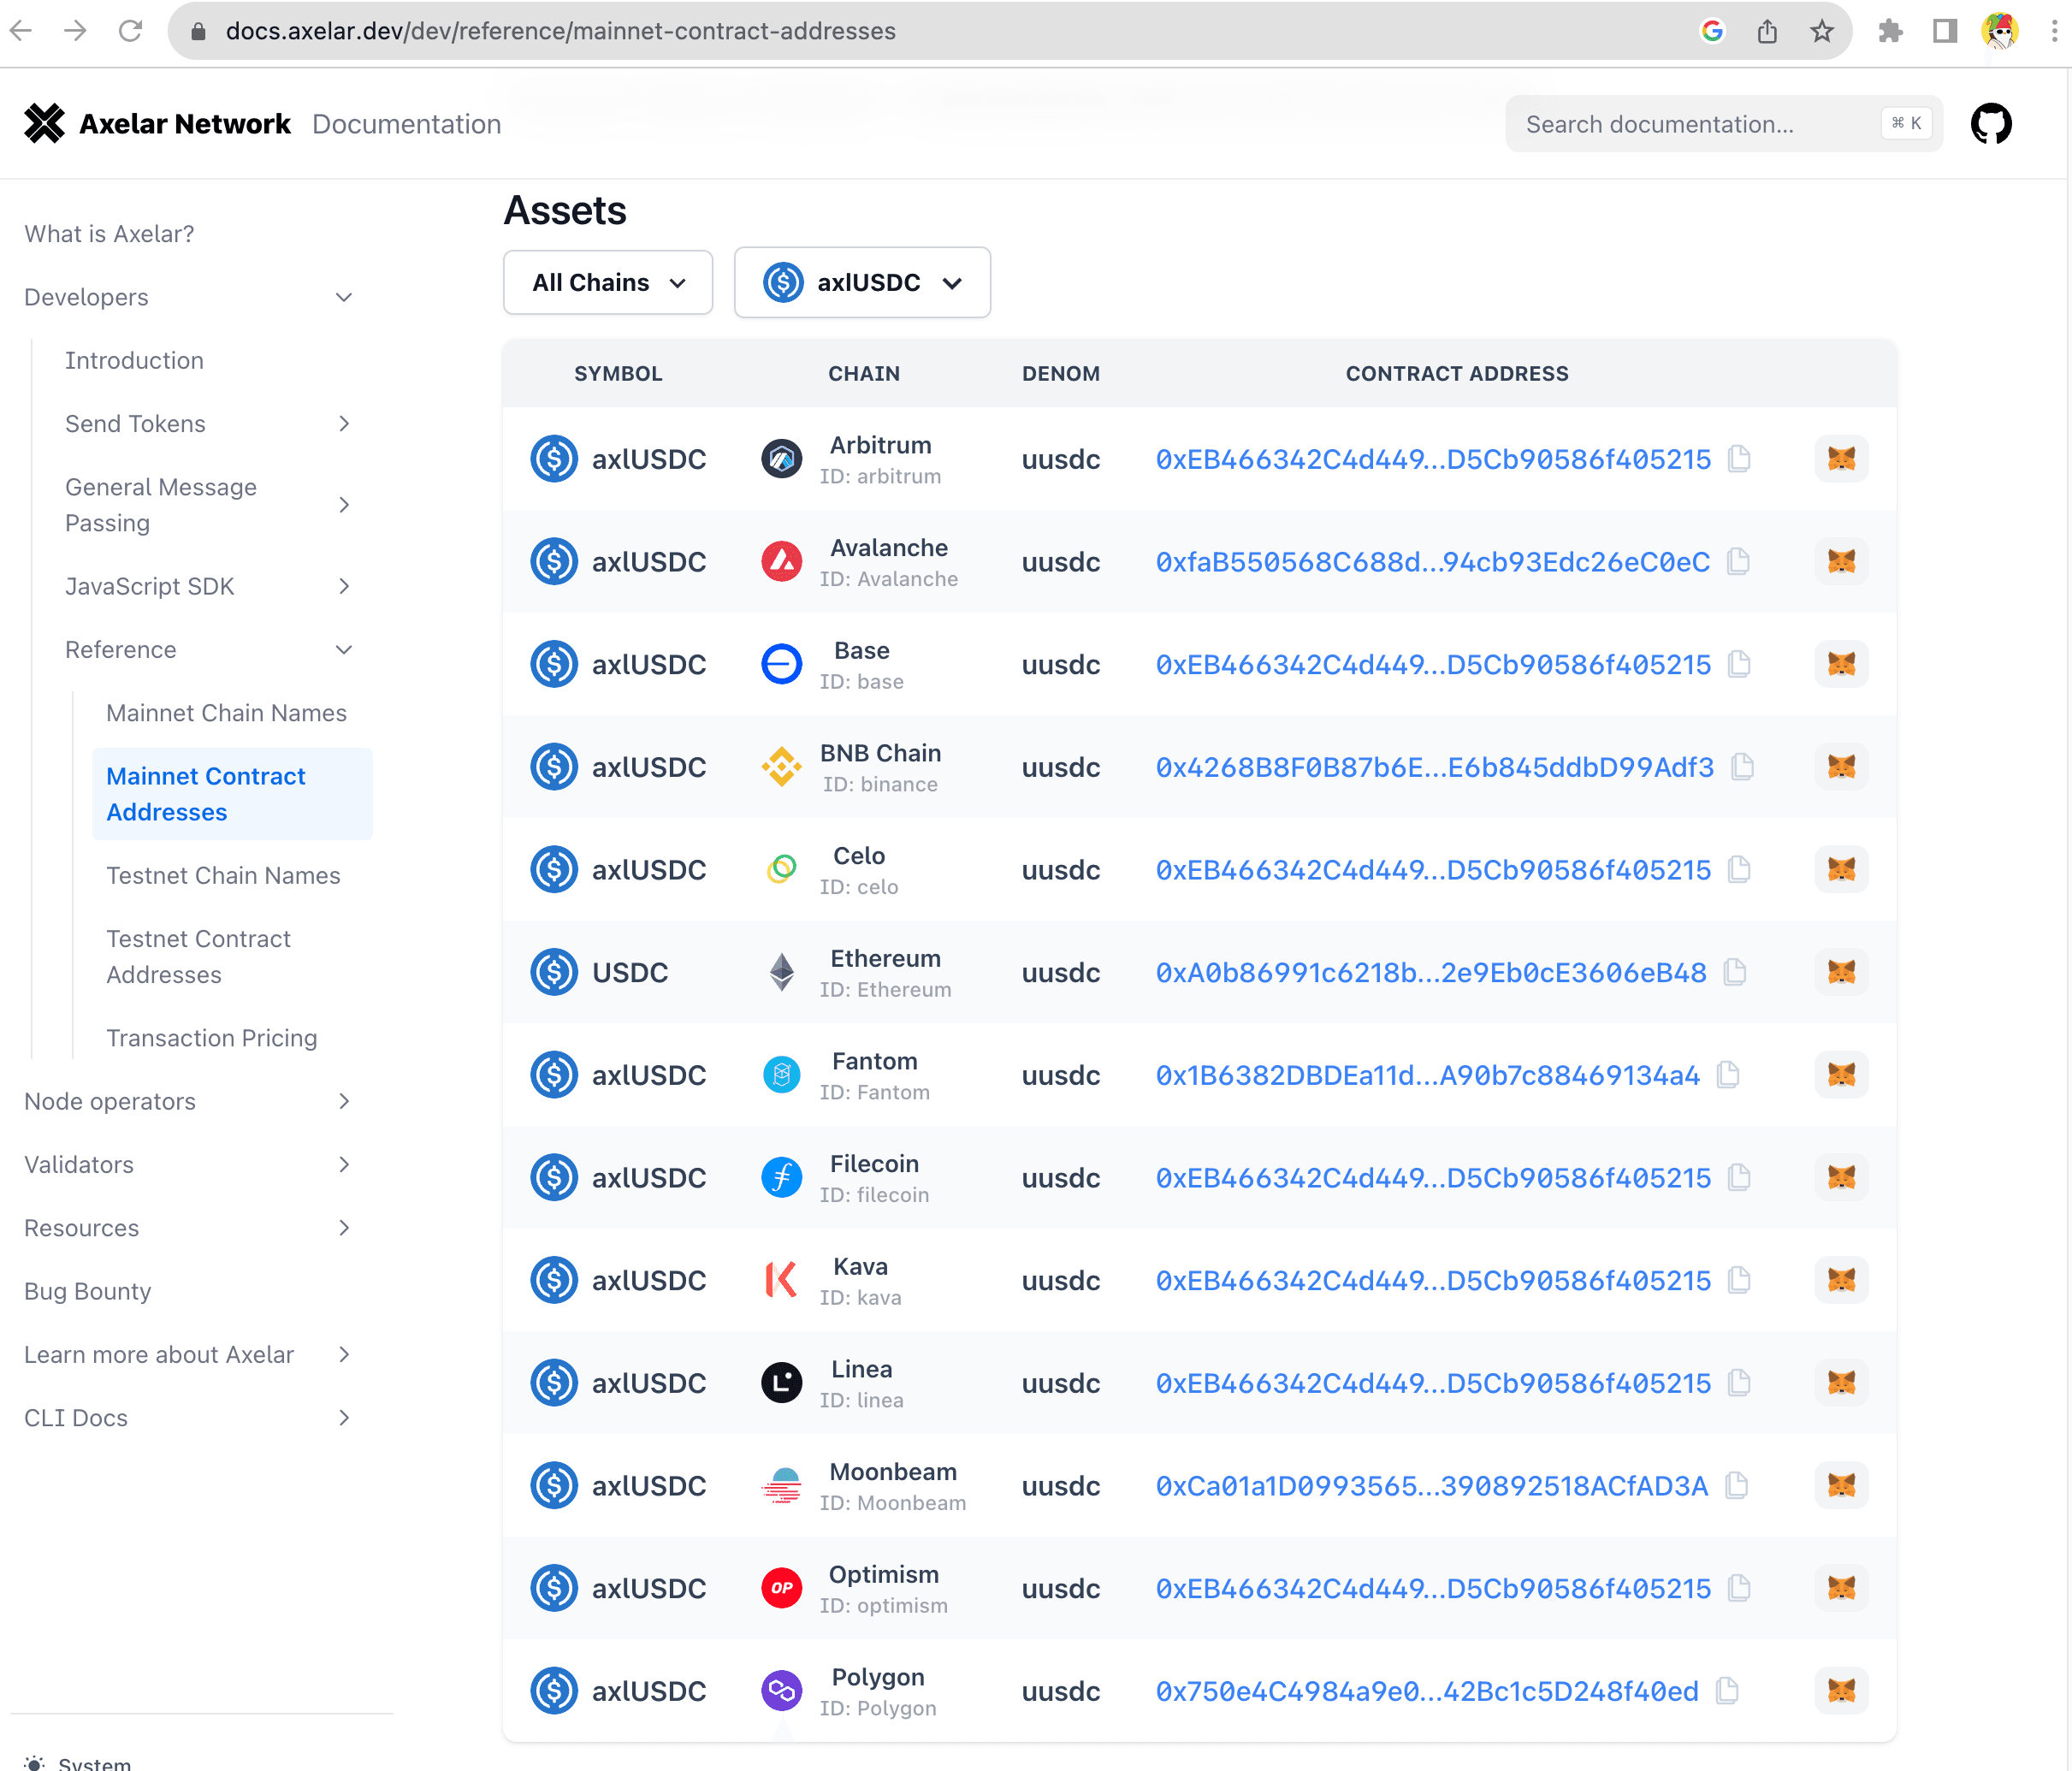
Task: Copy the Arbitrum contract address
Action: point(1739,459)
